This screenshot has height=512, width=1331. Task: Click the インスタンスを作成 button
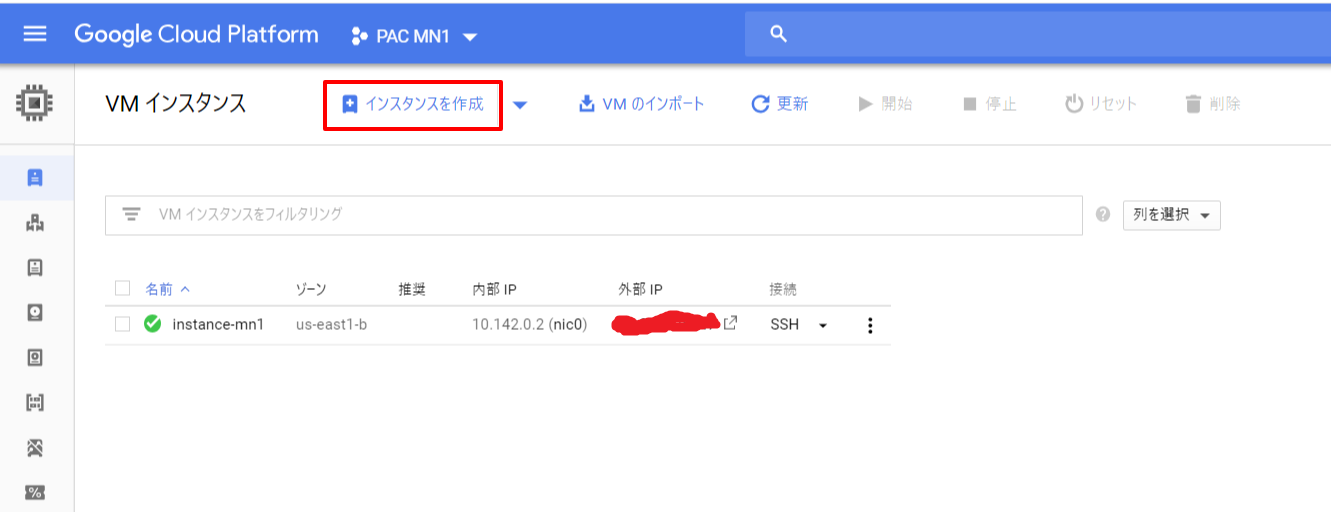[412, 104]
